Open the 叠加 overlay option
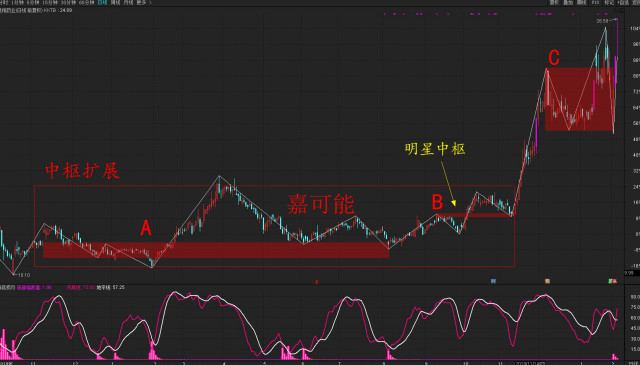This screenshot has height=365, width=640. tap(568, 2)
